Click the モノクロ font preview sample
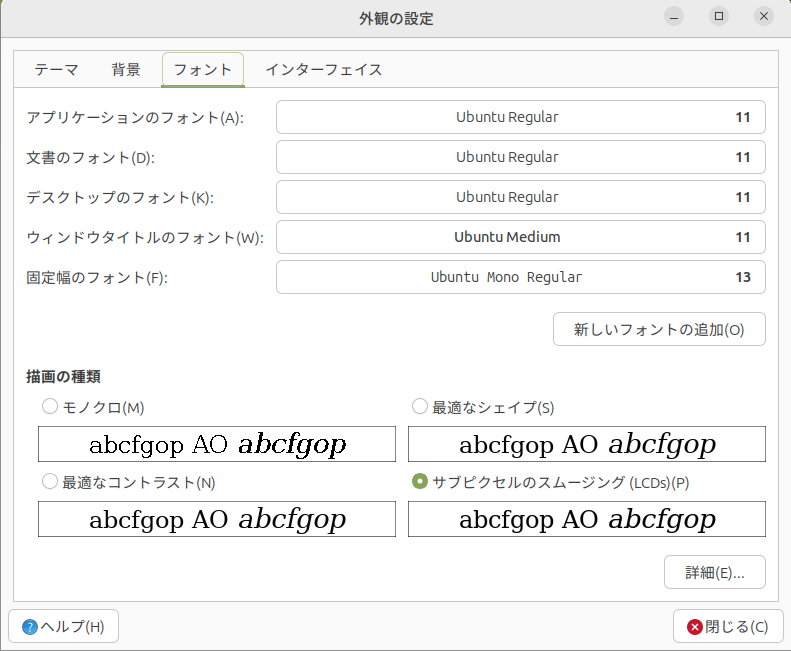Image resolution: width=791 pixels, height=651 pixels. [x=217, y=444]
